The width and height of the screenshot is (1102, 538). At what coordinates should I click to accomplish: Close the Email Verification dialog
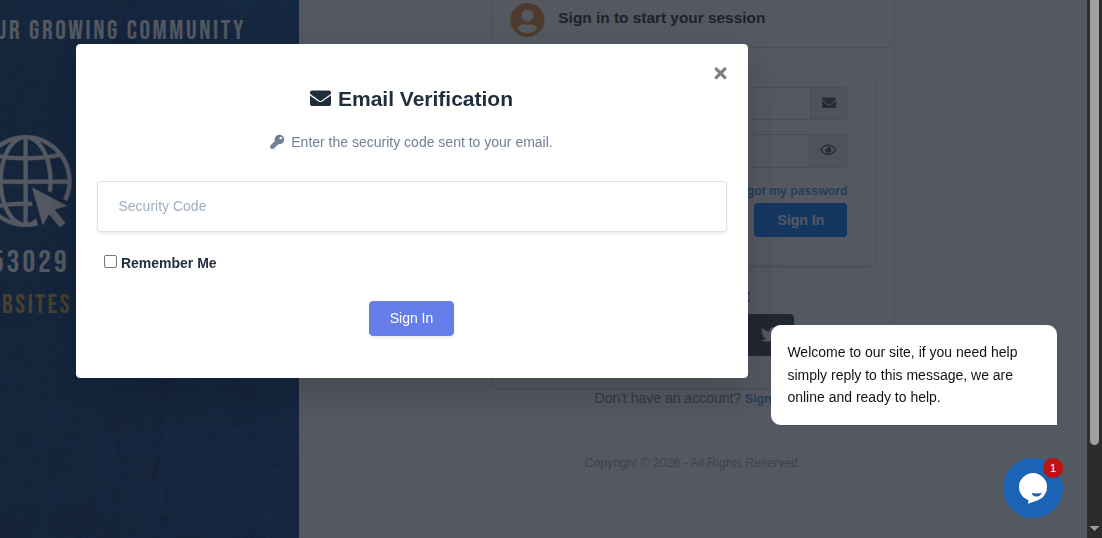pyautogui.click(x=720, y=73)
